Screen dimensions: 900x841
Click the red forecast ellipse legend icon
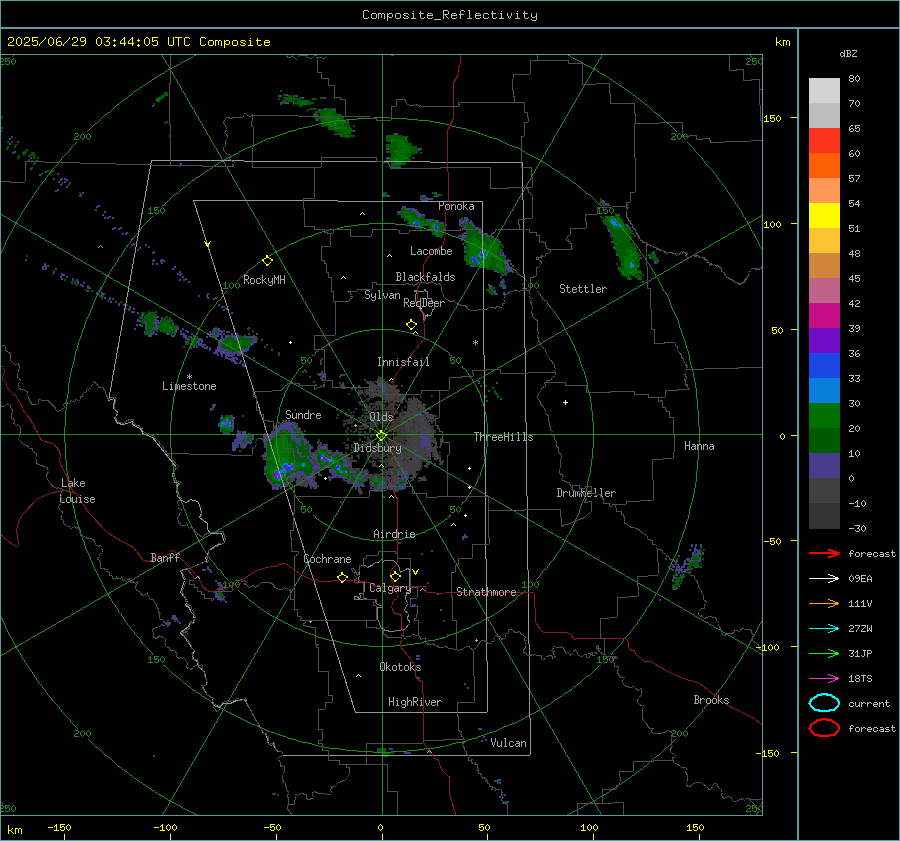824,728
